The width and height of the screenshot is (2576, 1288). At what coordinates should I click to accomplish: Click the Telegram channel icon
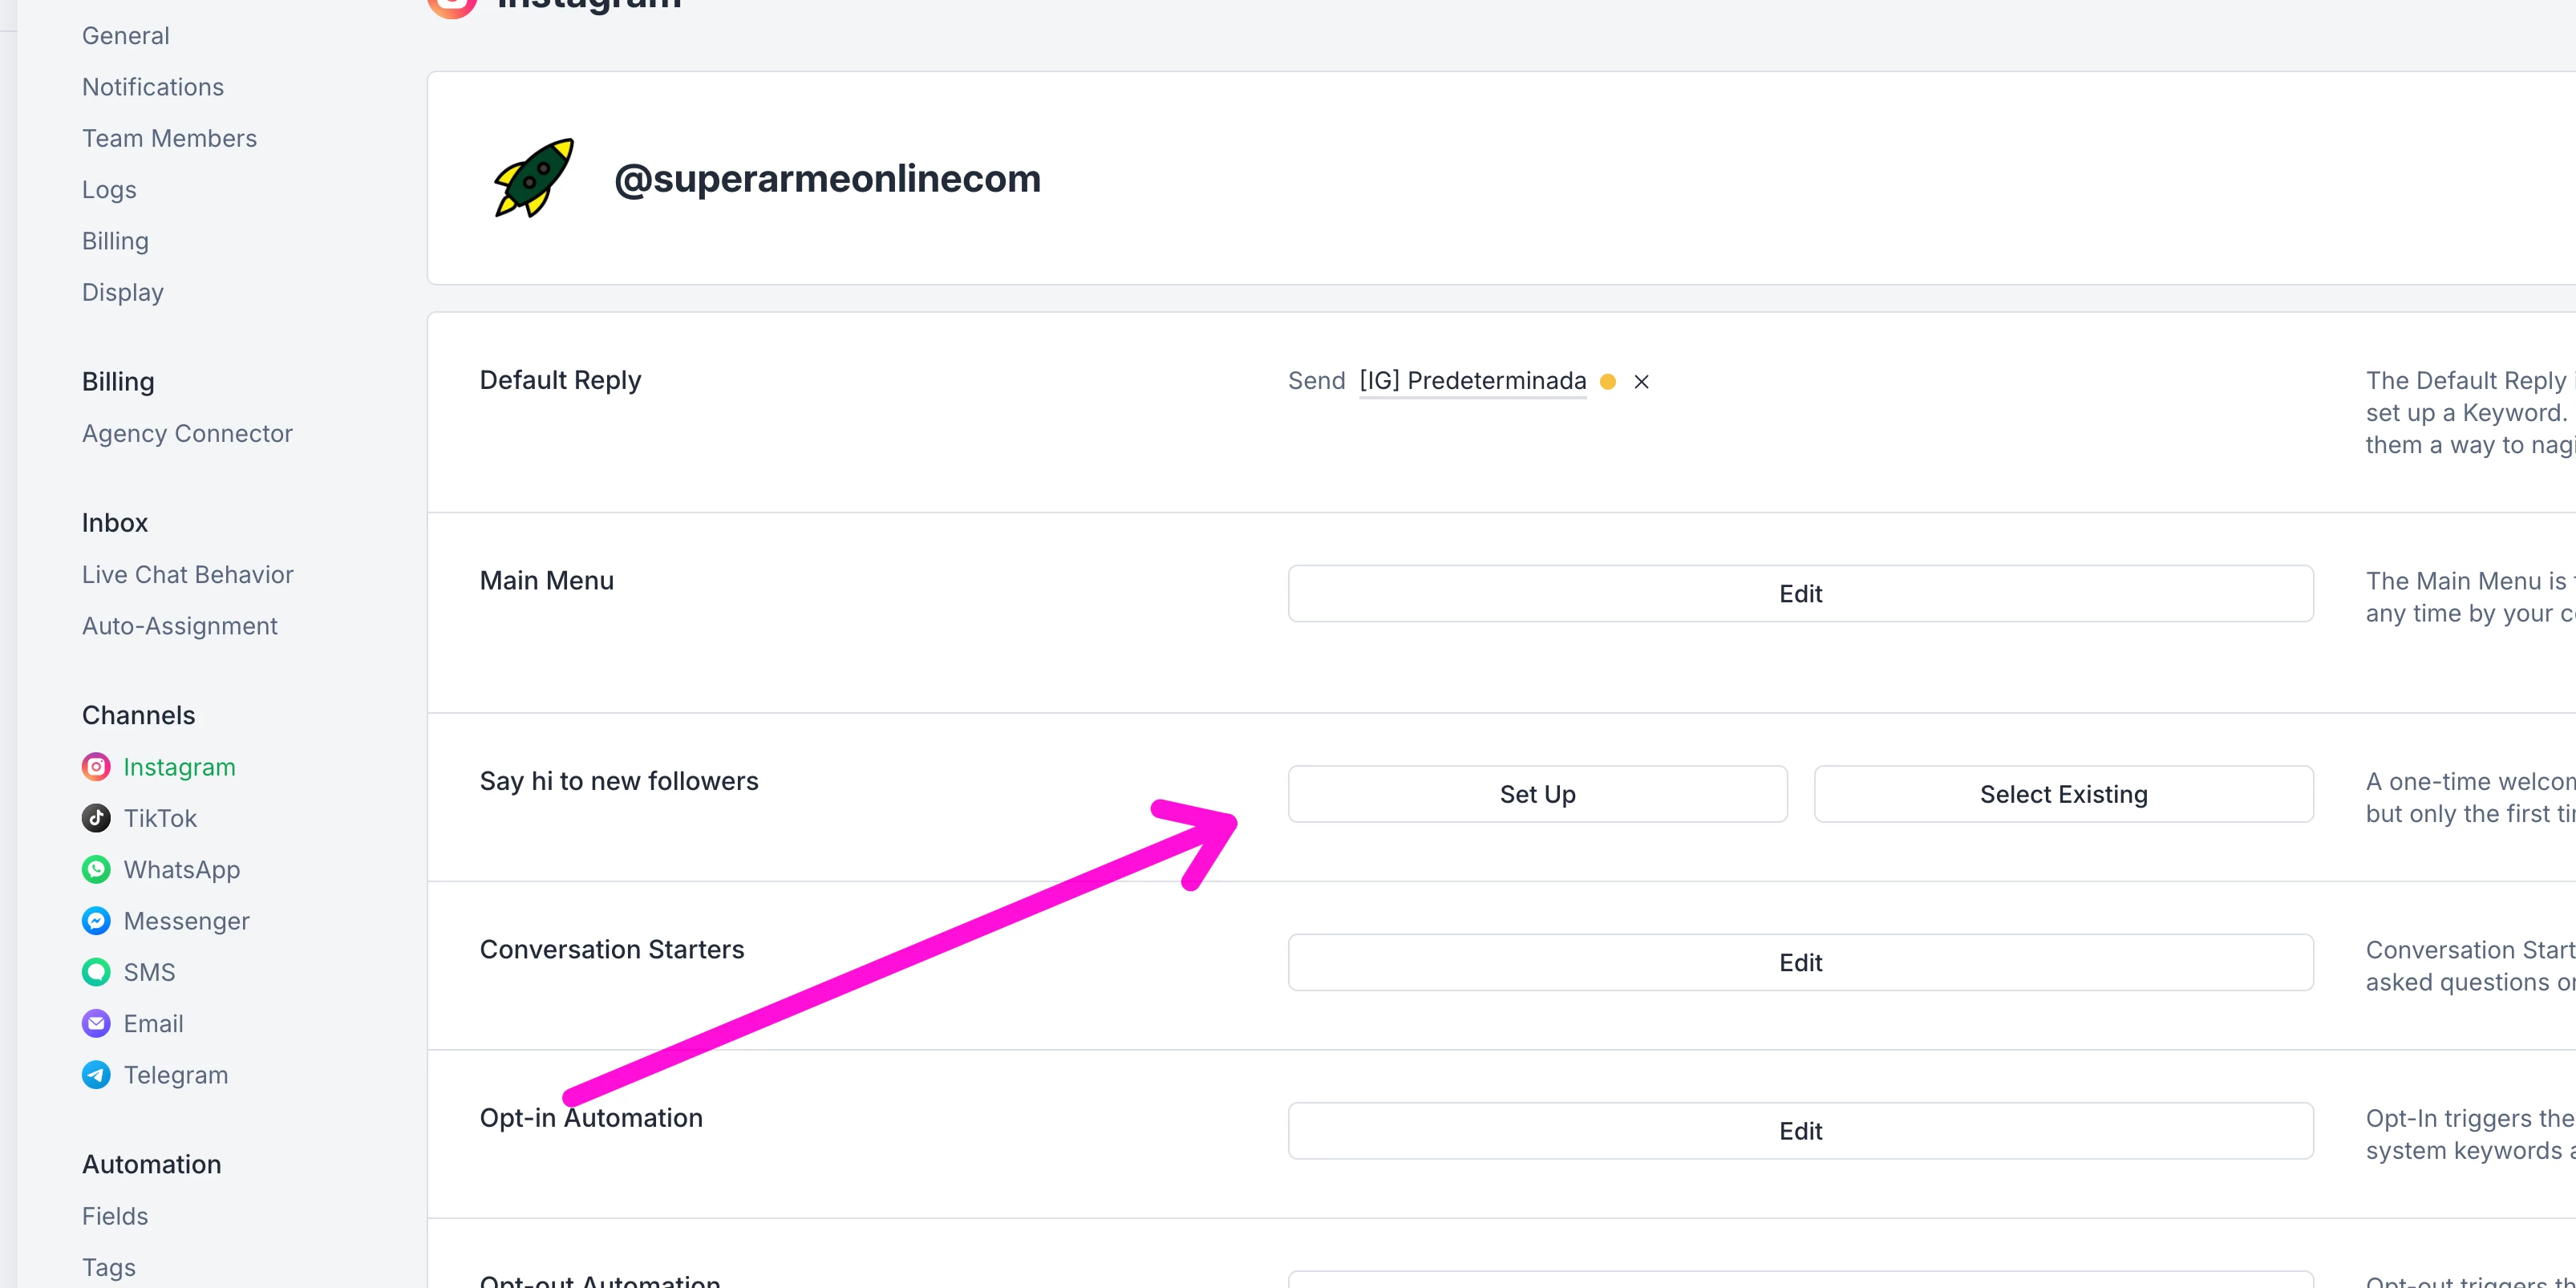[96, 1075]
